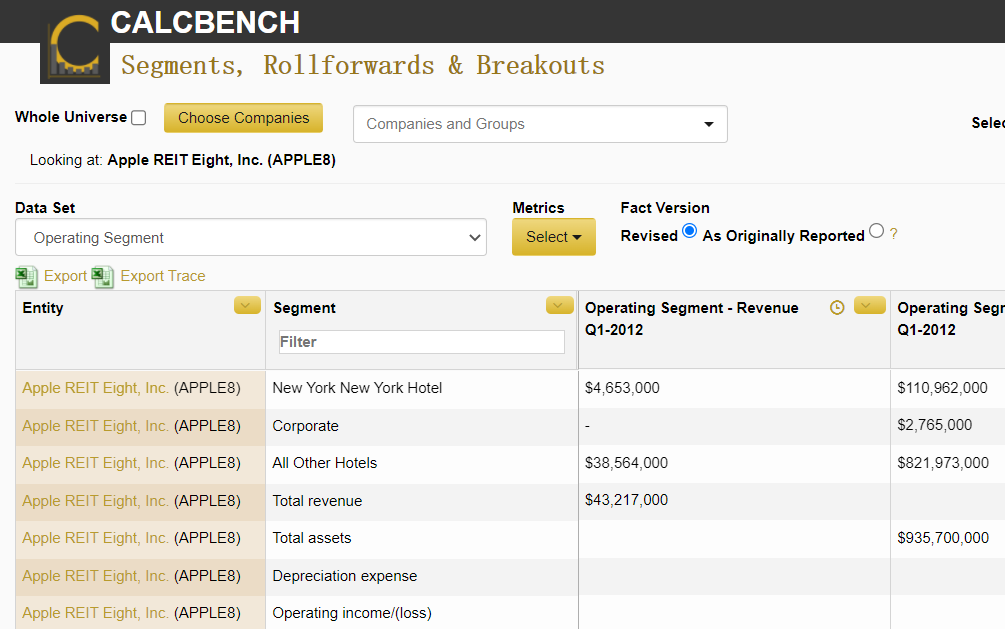Image resolution: width=1005 pixels, height=629 pixels.
Task: Click the Choose Companies button
Action: pos(244,118)
